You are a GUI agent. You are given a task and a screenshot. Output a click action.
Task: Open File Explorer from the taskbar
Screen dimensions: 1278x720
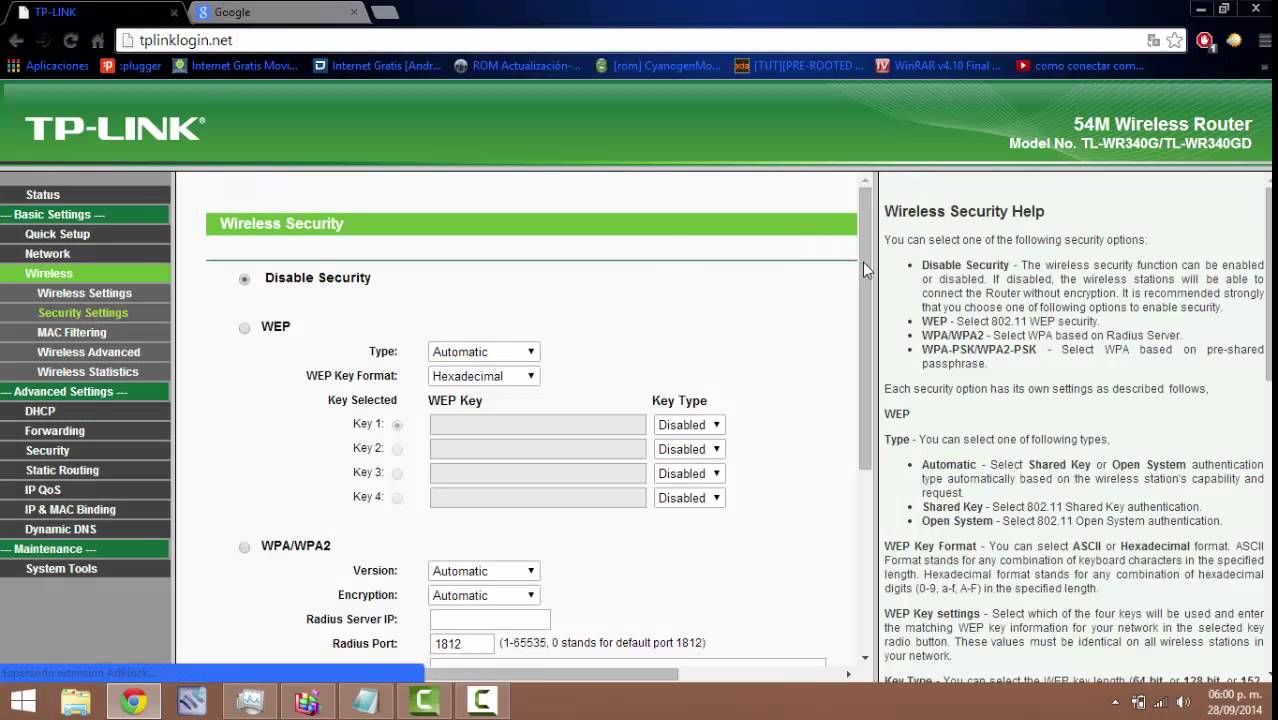[x=76, y=701]
